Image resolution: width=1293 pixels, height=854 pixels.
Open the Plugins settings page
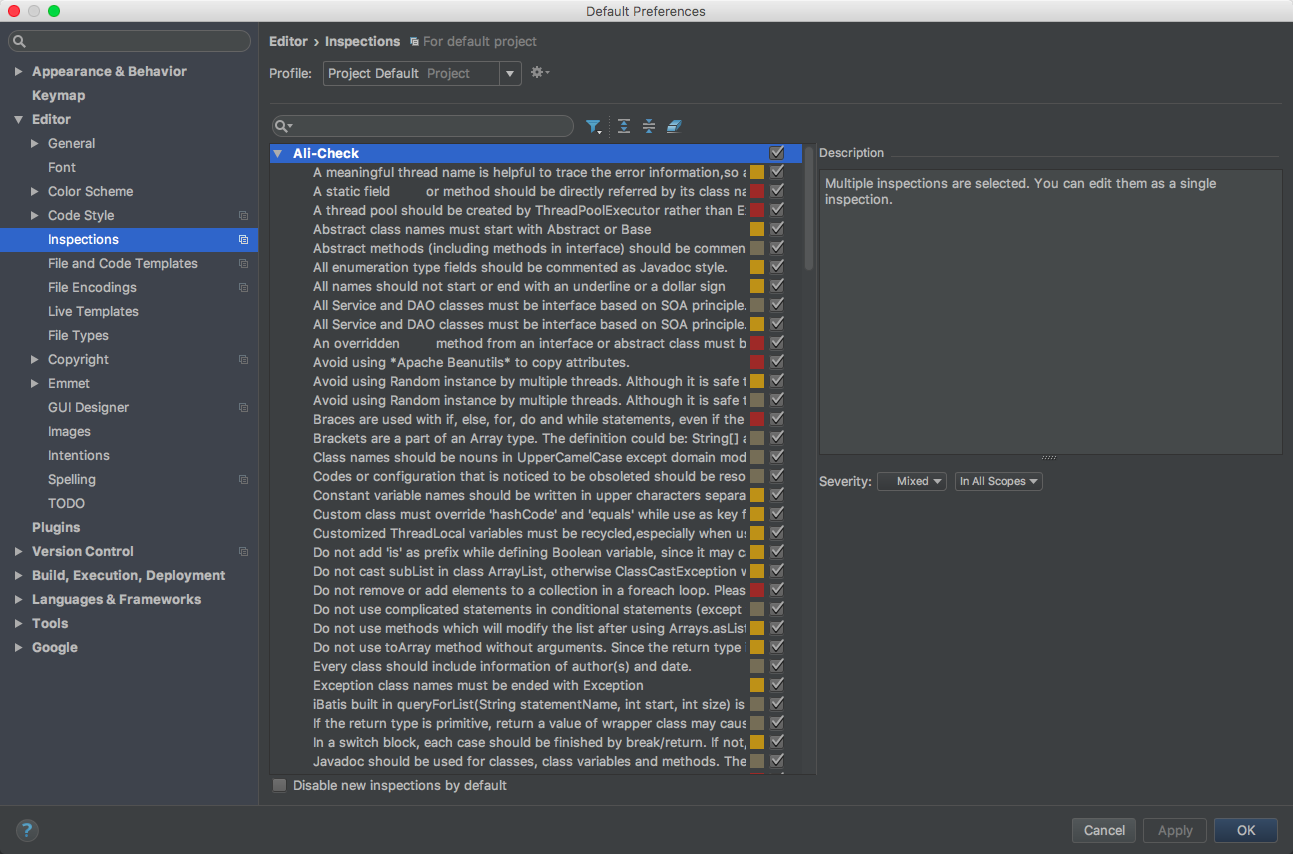pos(56,527)
